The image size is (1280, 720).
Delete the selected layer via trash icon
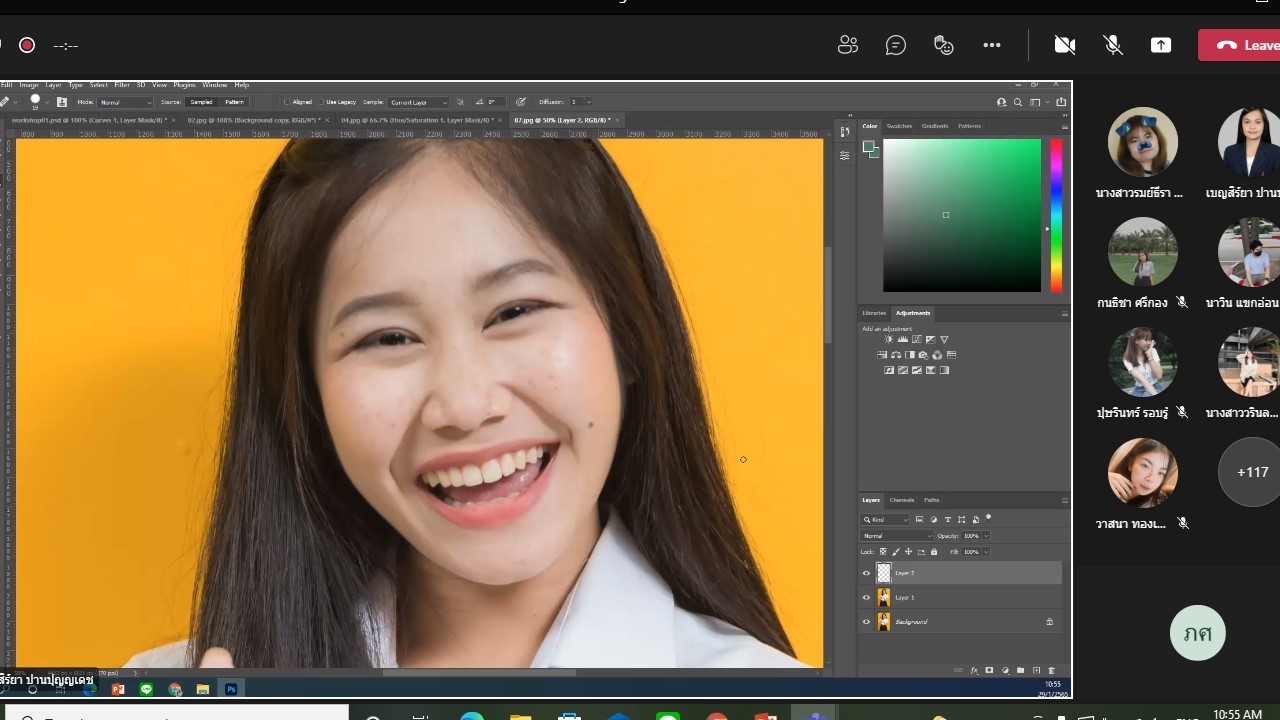click(1051, 670)
